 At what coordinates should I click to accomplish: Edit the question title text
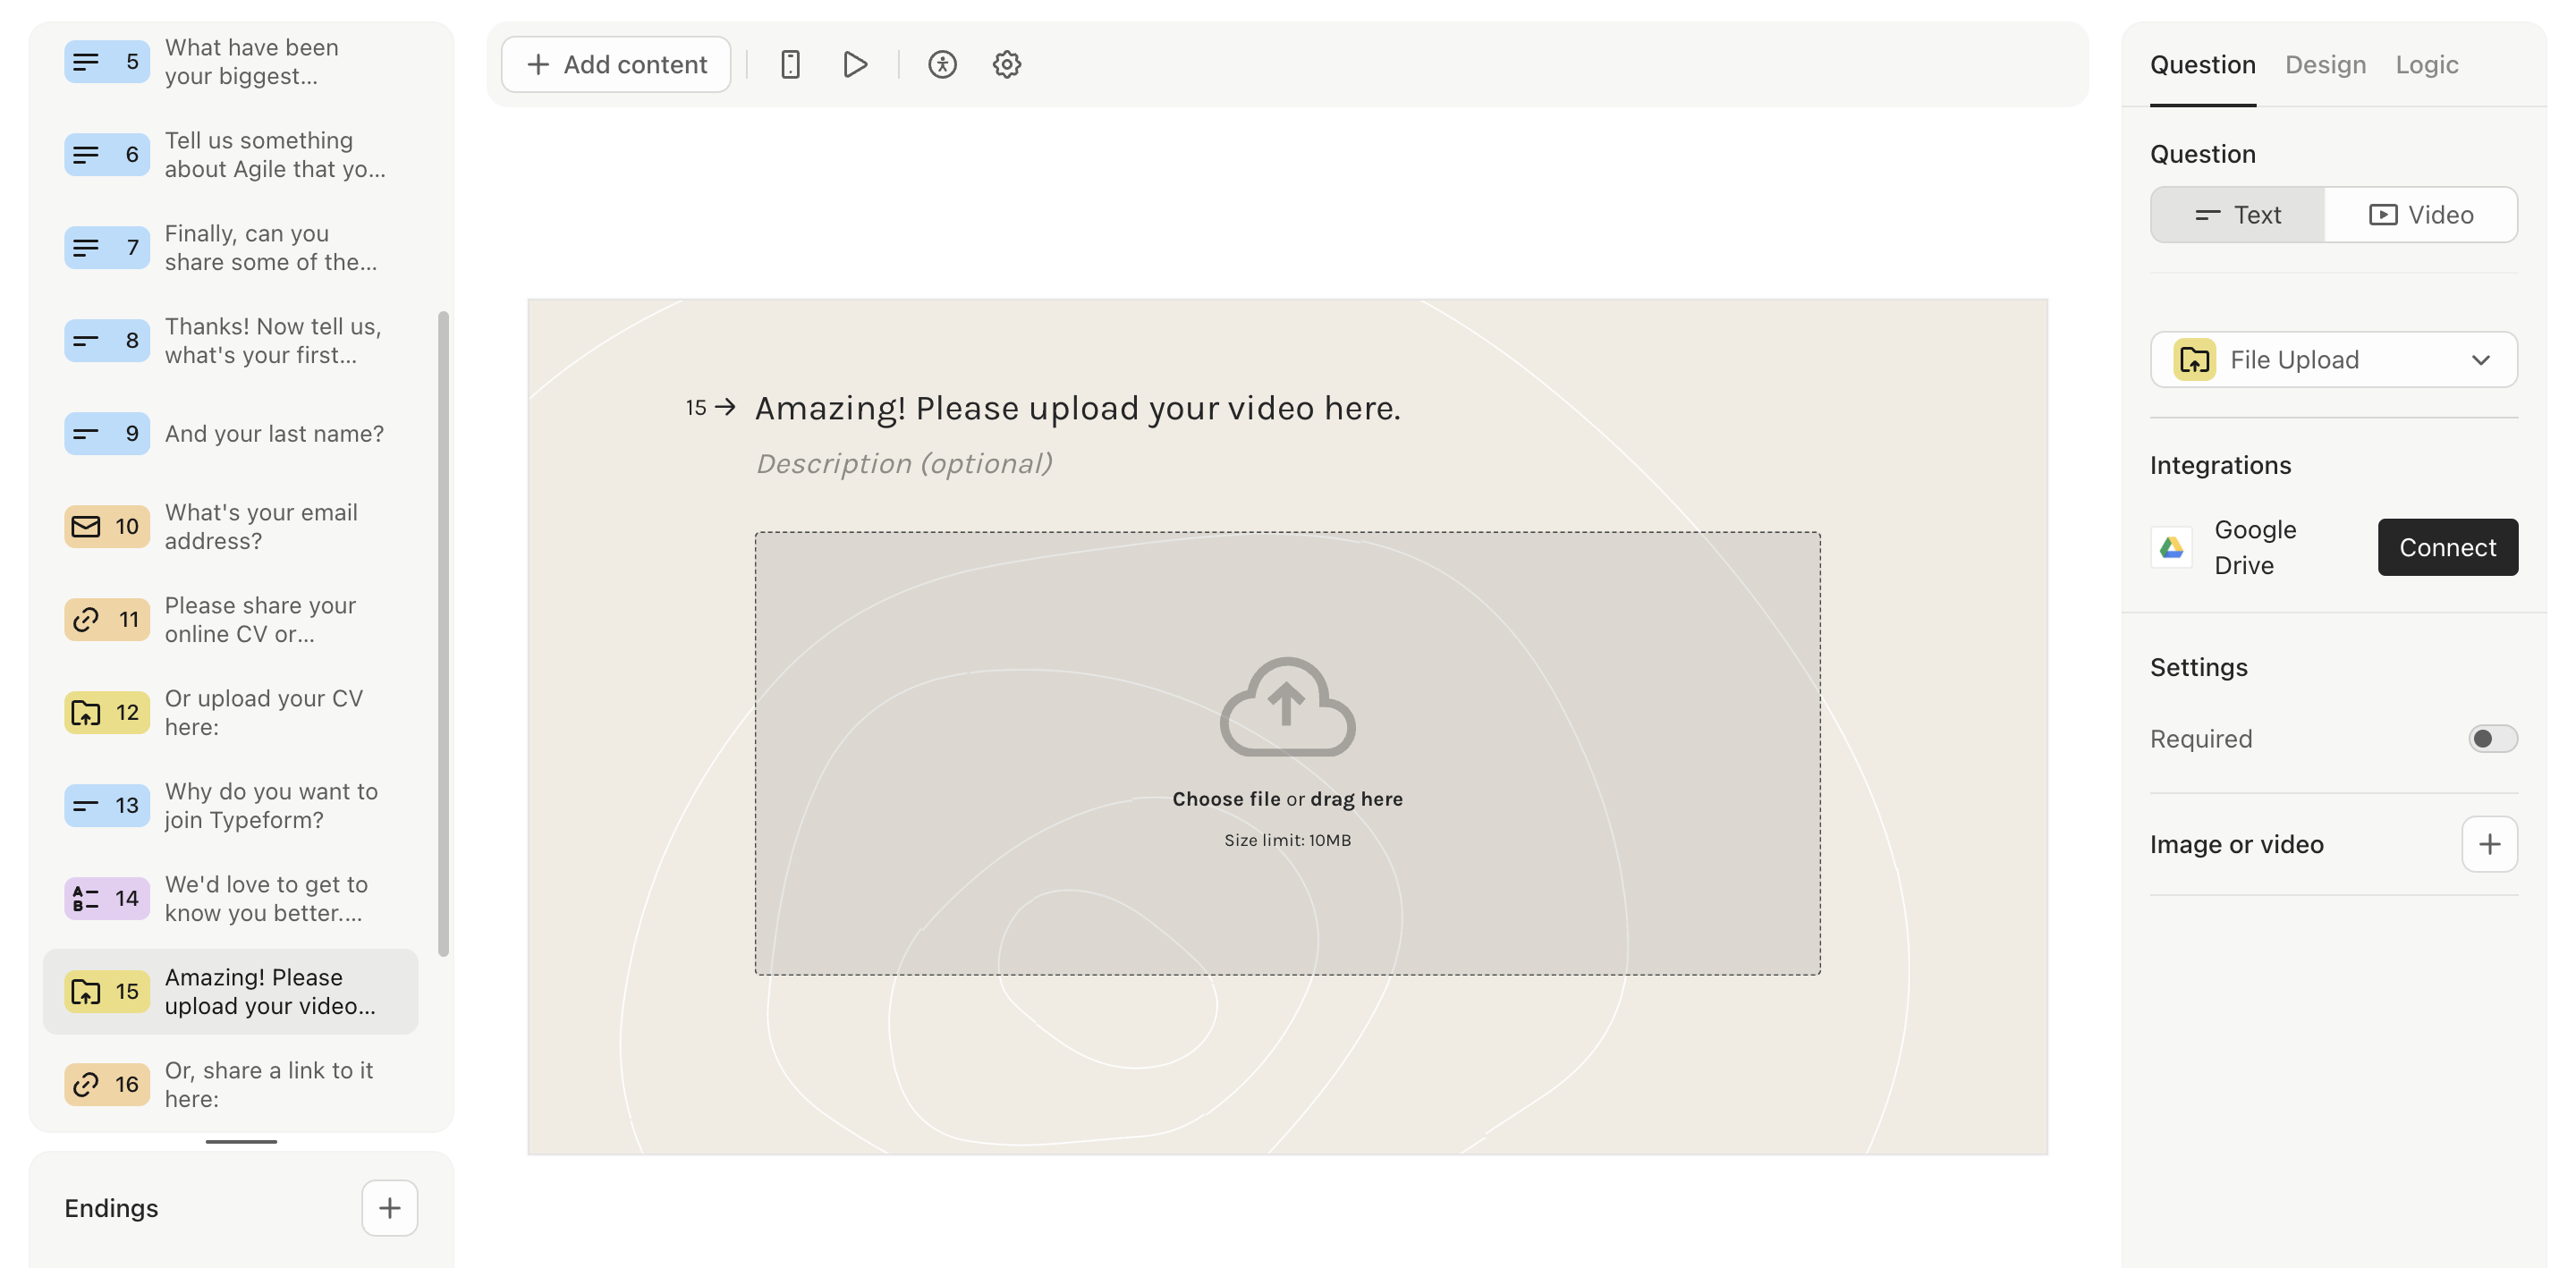pos(1077,408)
